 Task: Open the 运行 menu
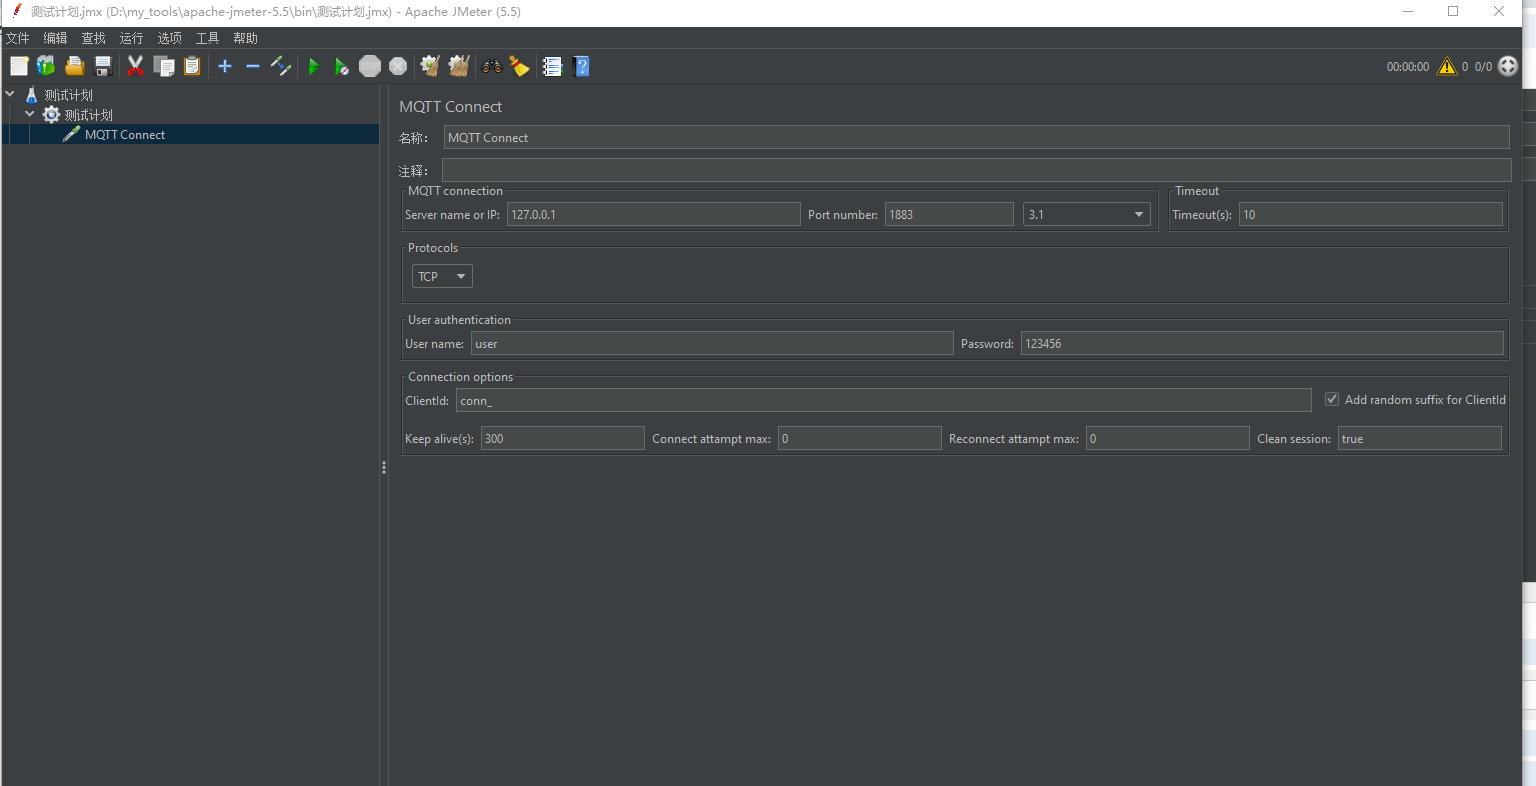coord(131,38)
